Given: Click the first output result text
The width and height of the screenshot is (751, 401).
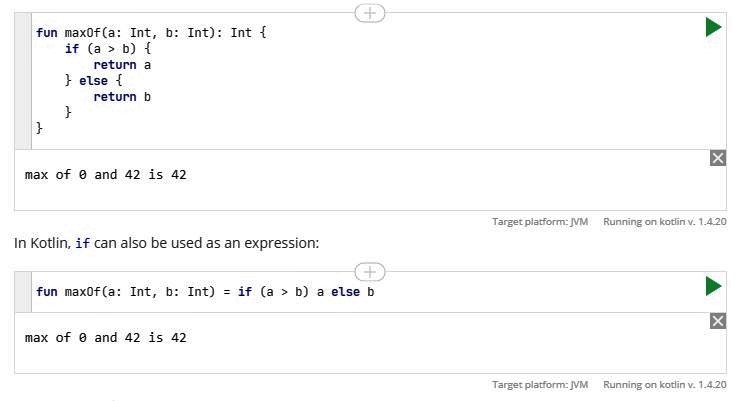Looking at the screenshot, I should pos(106,175).
